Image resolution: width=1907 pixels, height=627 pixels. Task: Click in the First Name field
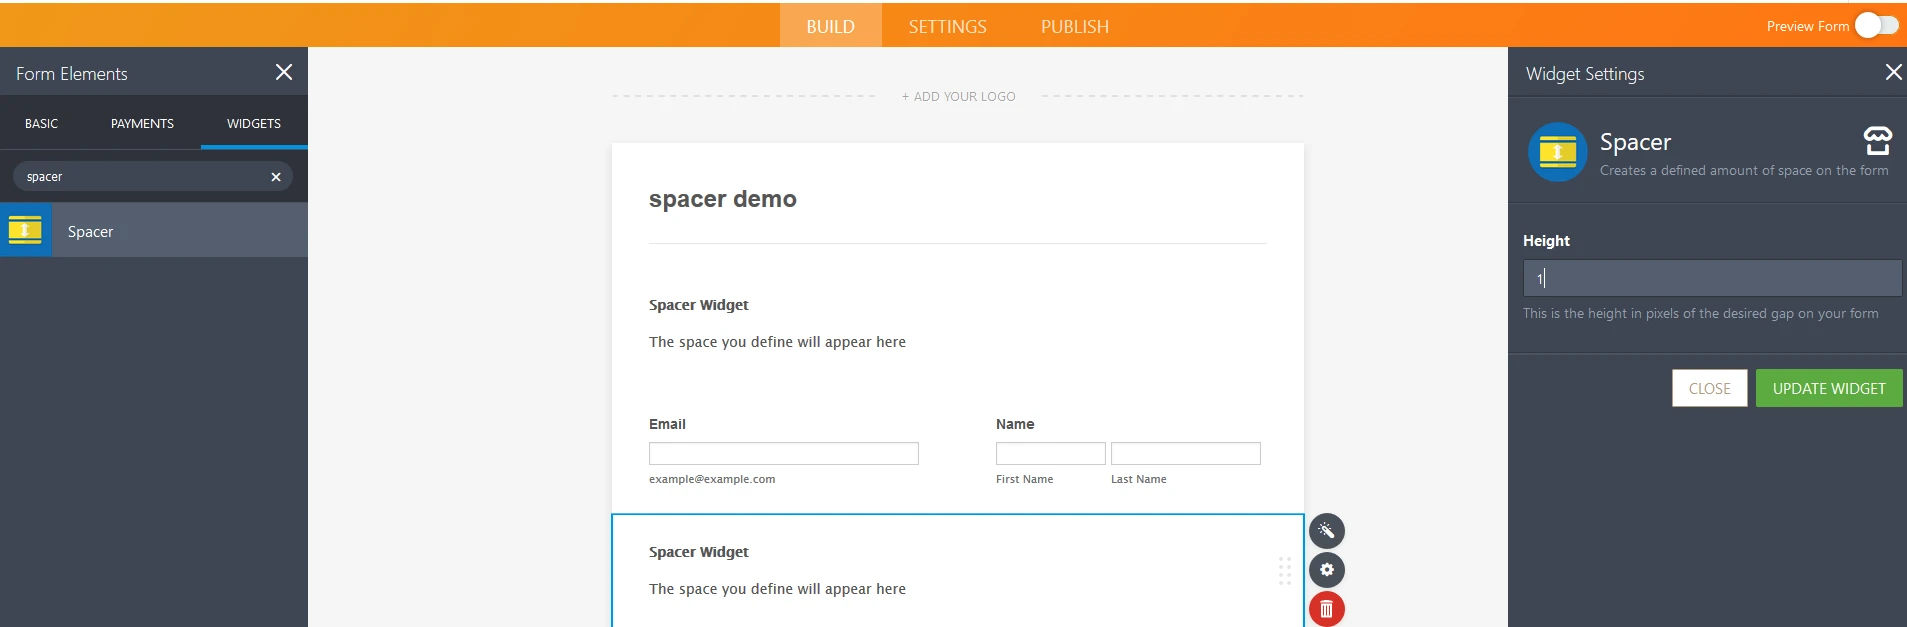pos(1050,454)
